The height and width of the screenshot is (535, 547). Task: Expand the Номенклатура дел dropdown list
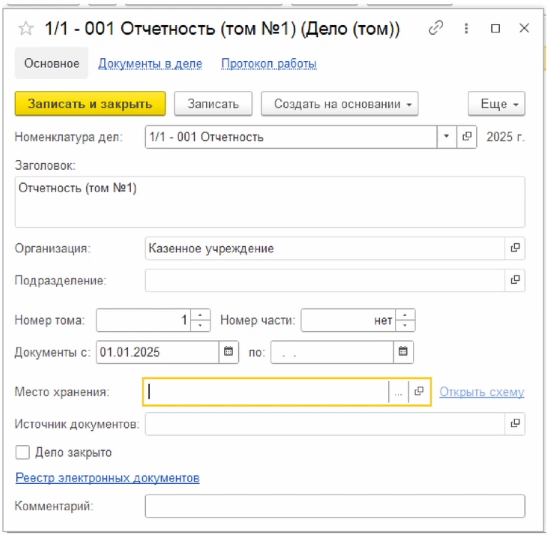coord(447,137)
